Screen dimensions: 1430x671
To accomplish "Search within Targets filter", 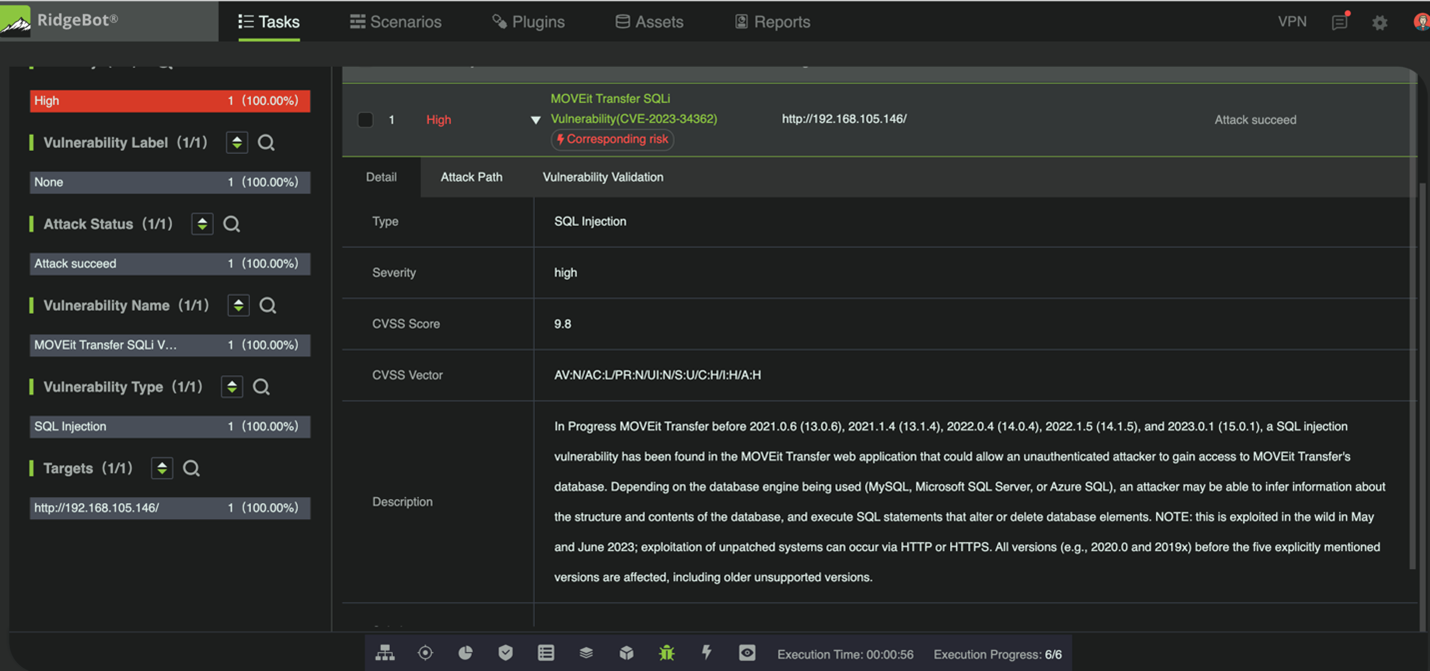I will point(191,468).
